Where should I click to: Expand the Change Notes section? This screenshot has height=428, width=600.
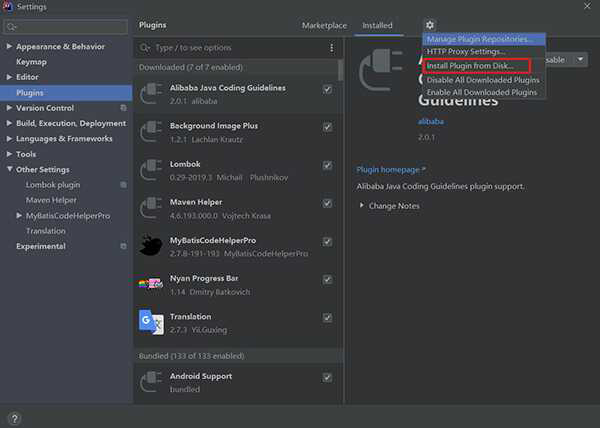tap(362, 206)
